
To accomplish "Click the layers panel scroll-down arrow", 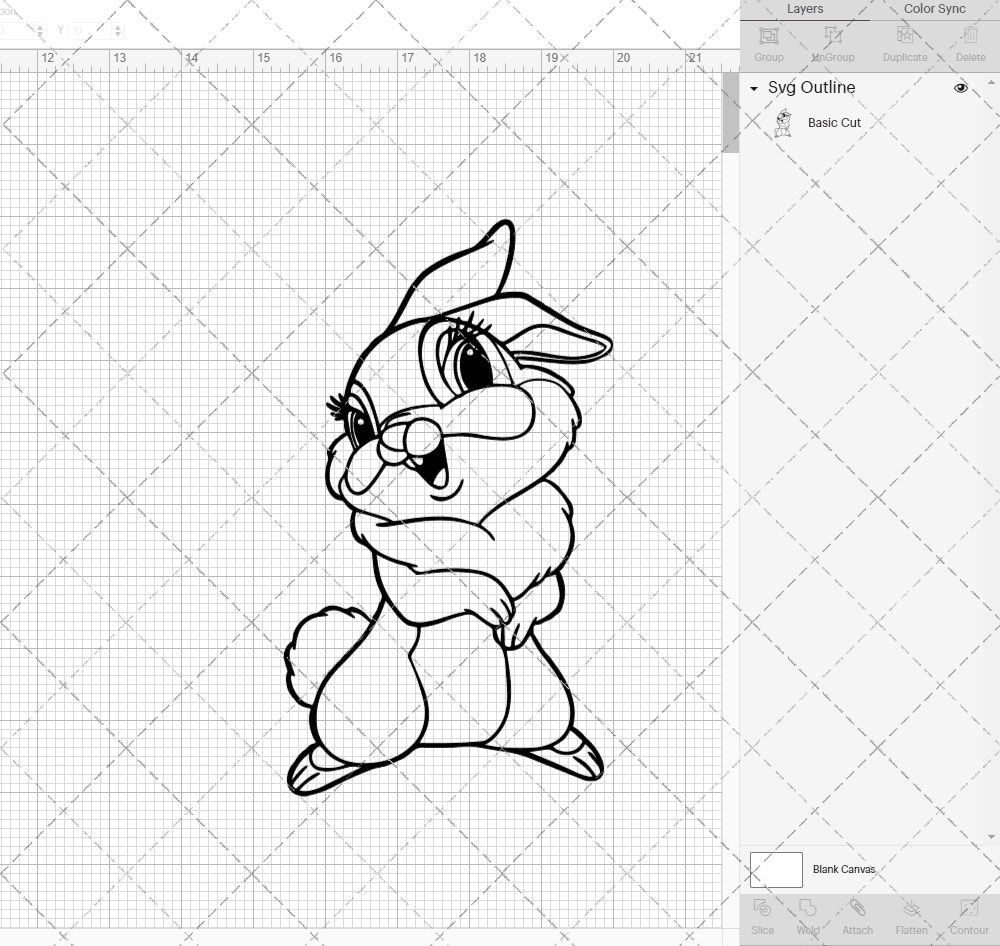I will pyautogui.click(x=990, y=836).
